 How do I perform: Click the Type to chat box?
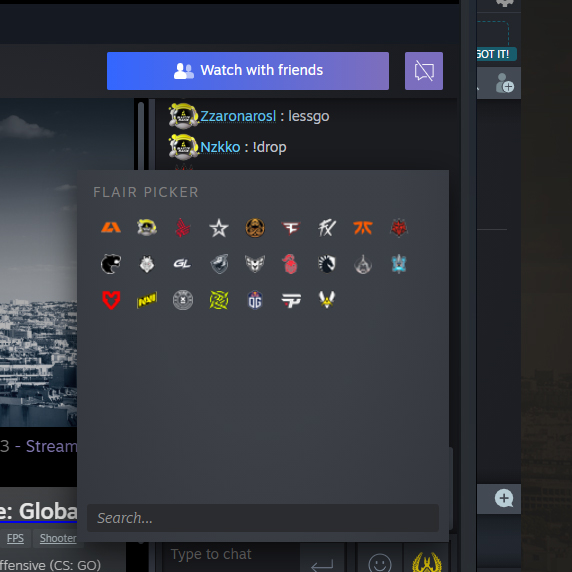tap(231, 554)
